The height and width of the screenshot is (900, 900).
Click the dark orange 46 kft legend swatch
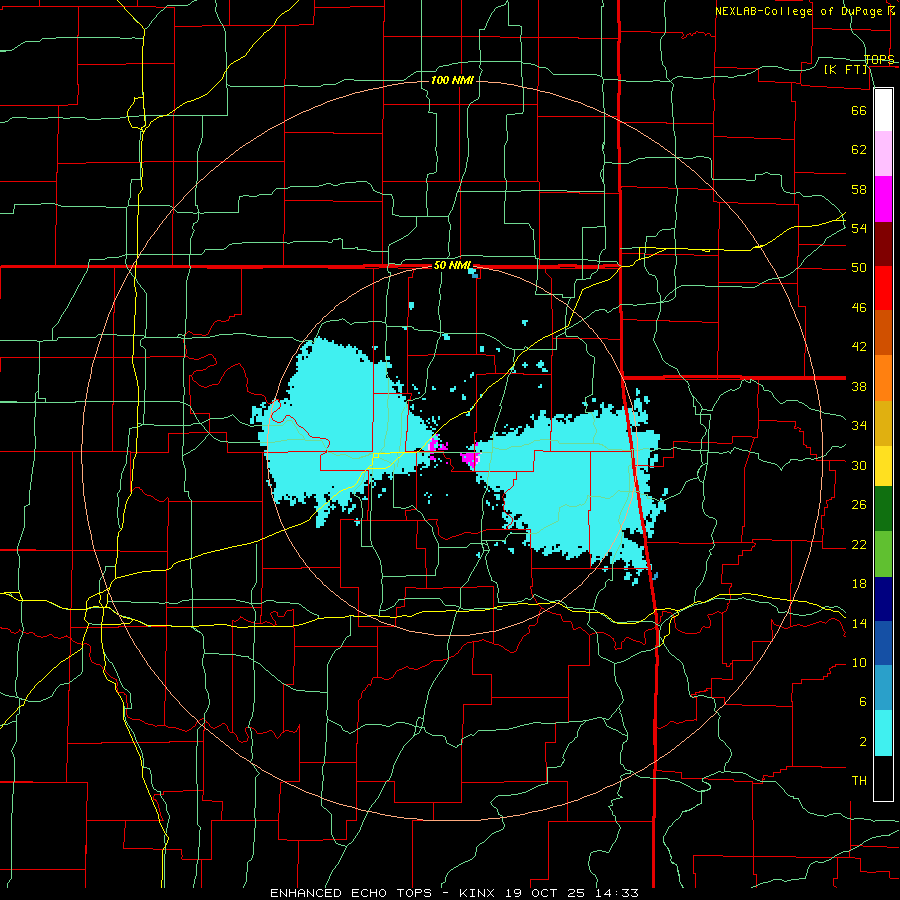tap(883, 333)
